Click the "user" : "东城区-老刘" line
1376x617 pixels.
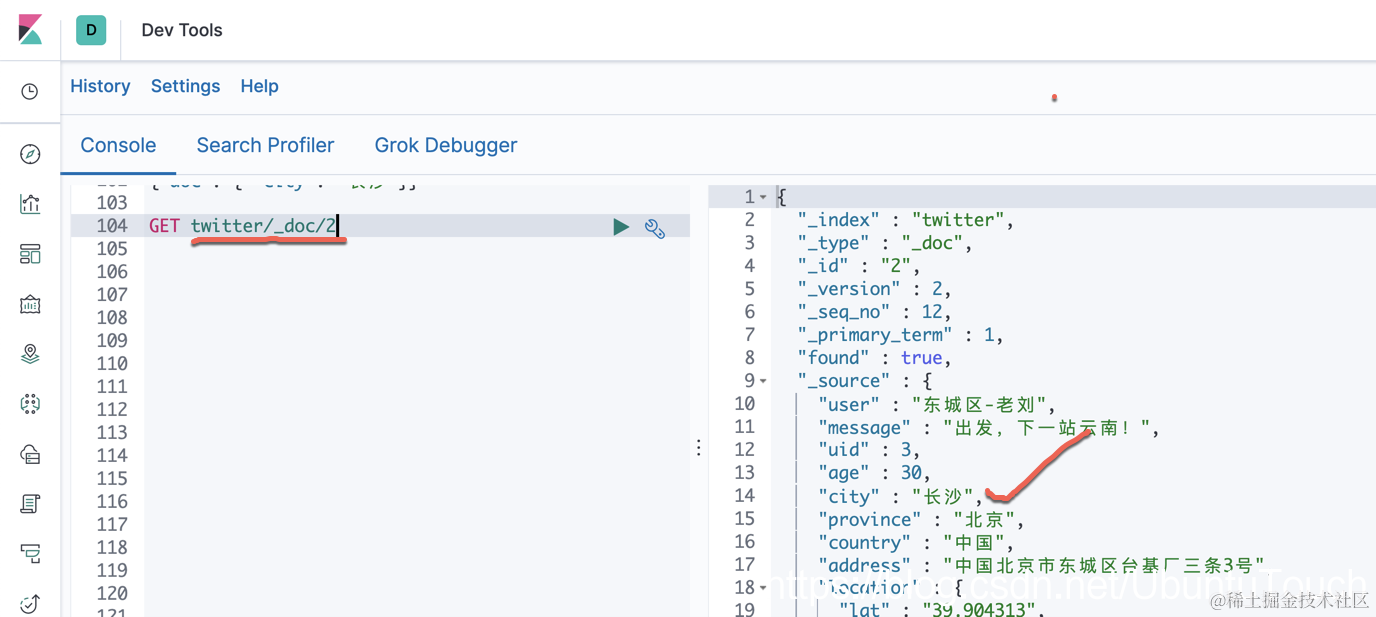(x=937, y=404)
